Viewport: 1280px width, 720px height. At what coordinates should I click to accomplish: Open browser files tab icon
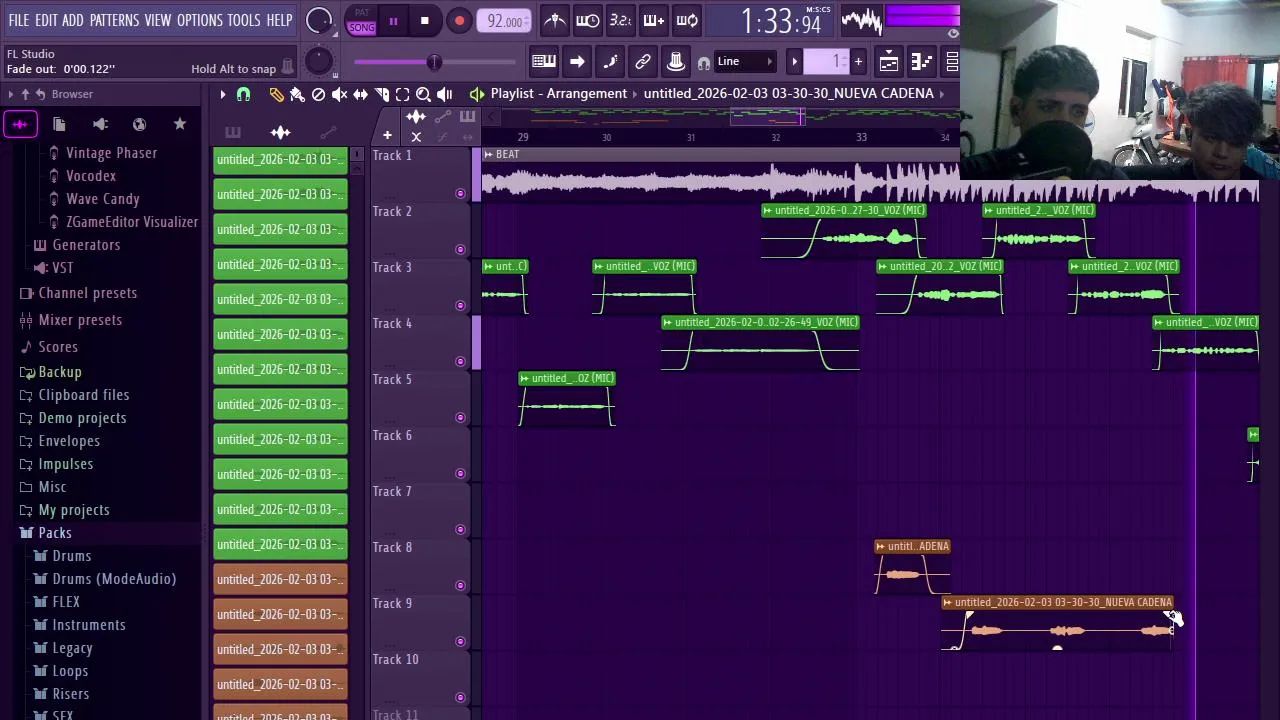(59, 124)
